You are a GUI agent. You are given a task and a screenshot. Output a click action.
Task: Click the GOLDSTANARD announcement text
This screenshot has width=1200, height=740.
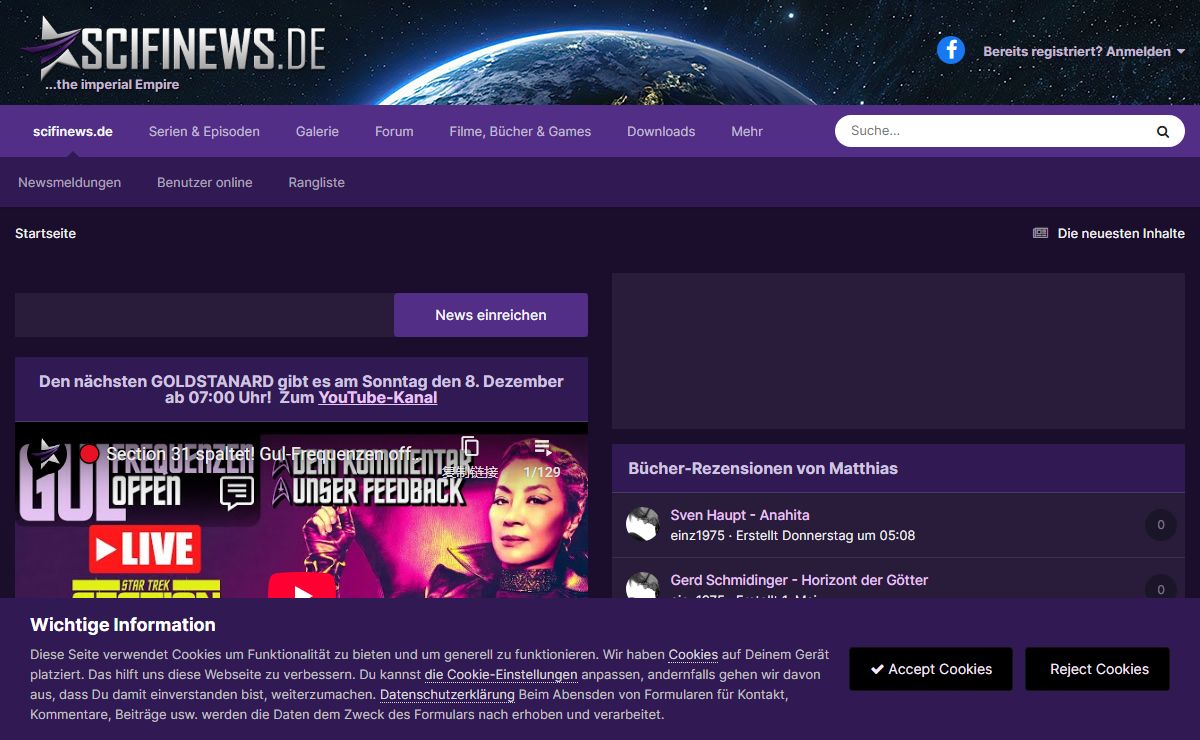coord(301,389)
